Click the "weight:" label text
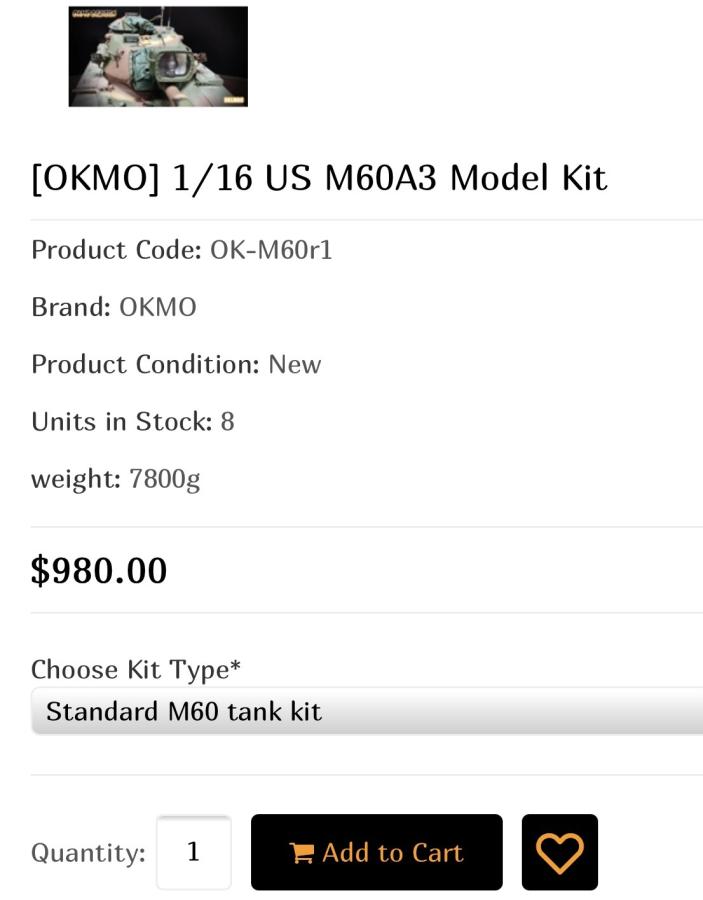This screenshot has height=900, width=703. pyautogui.click(x=76, y=479)
